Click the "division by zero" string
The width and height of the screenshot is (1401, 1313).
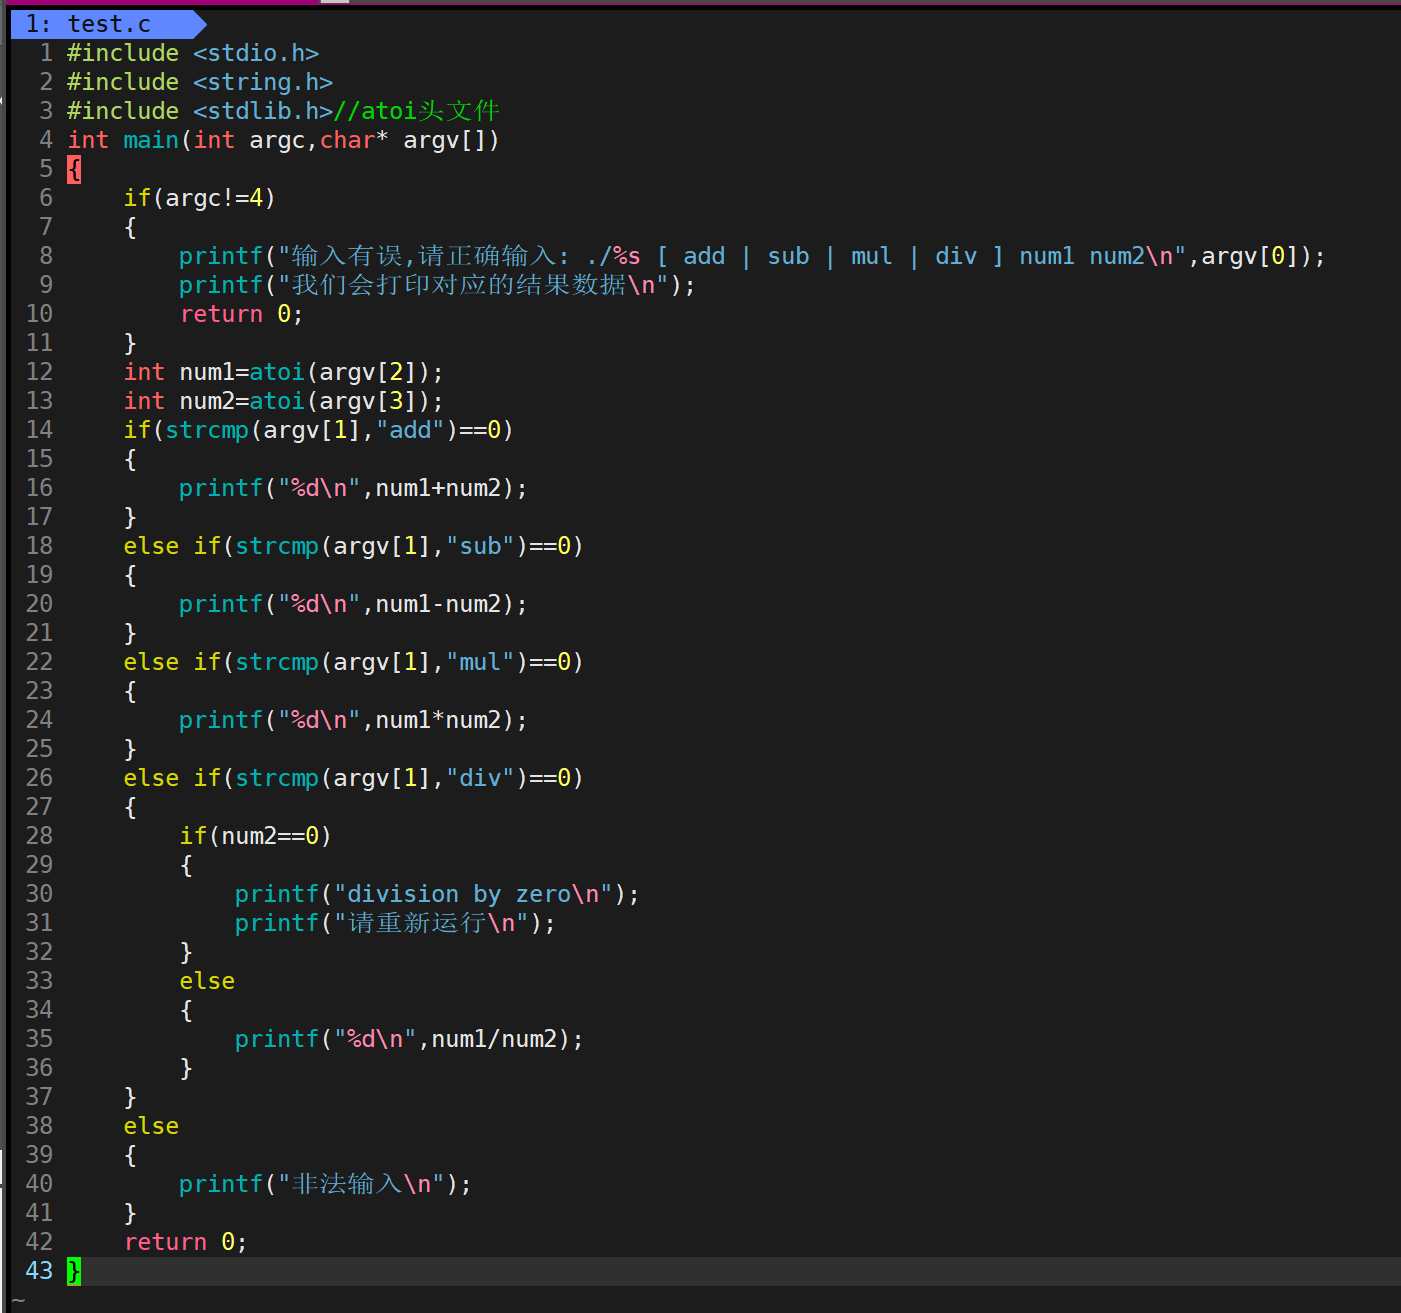(x=473, y=894)
